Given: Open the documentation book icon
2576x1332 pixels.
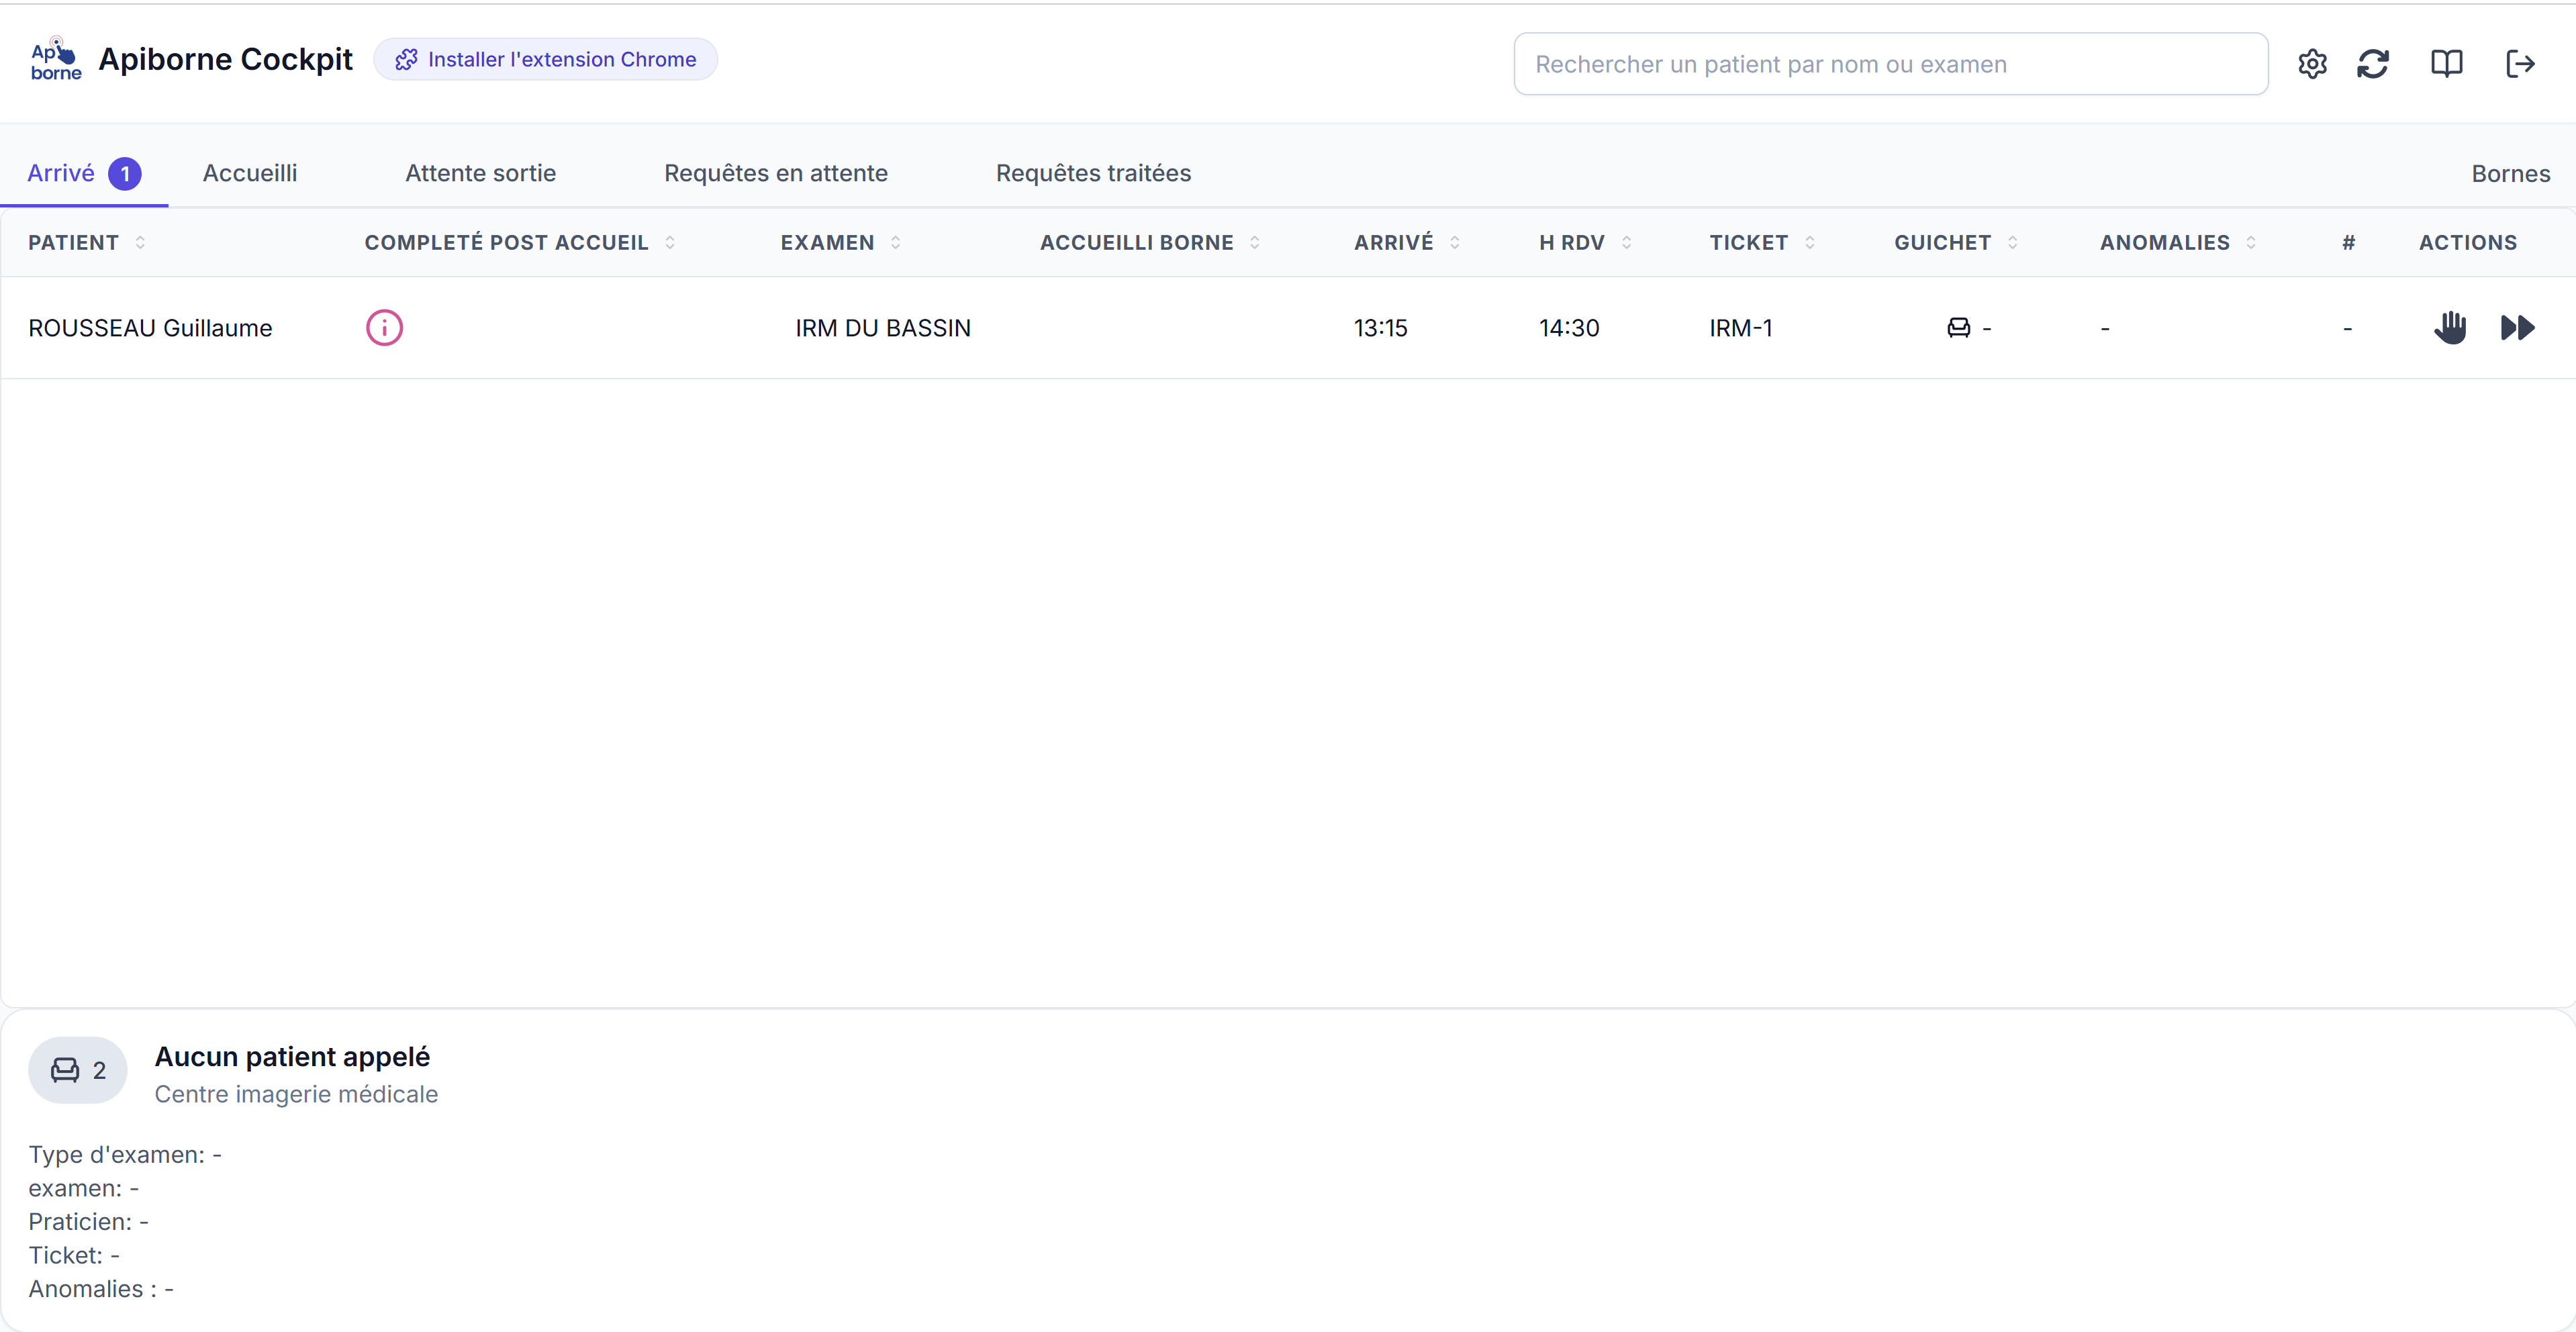Looking at the screenshot, I should pyautogui.click(x=2446, y=64).
